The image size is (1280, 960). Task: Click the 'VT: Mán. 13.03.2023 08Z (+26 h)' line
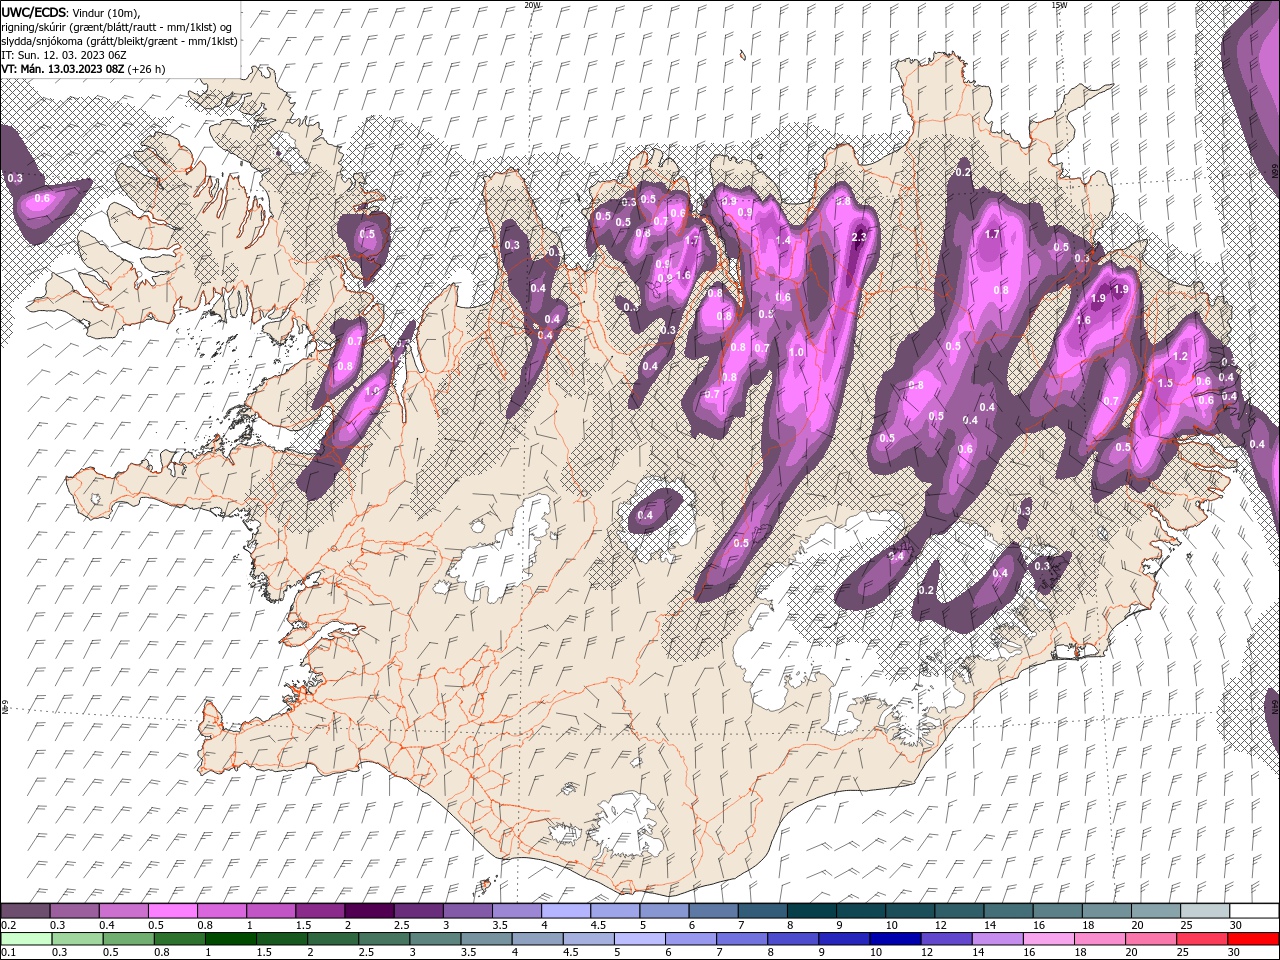click(83, 69)
